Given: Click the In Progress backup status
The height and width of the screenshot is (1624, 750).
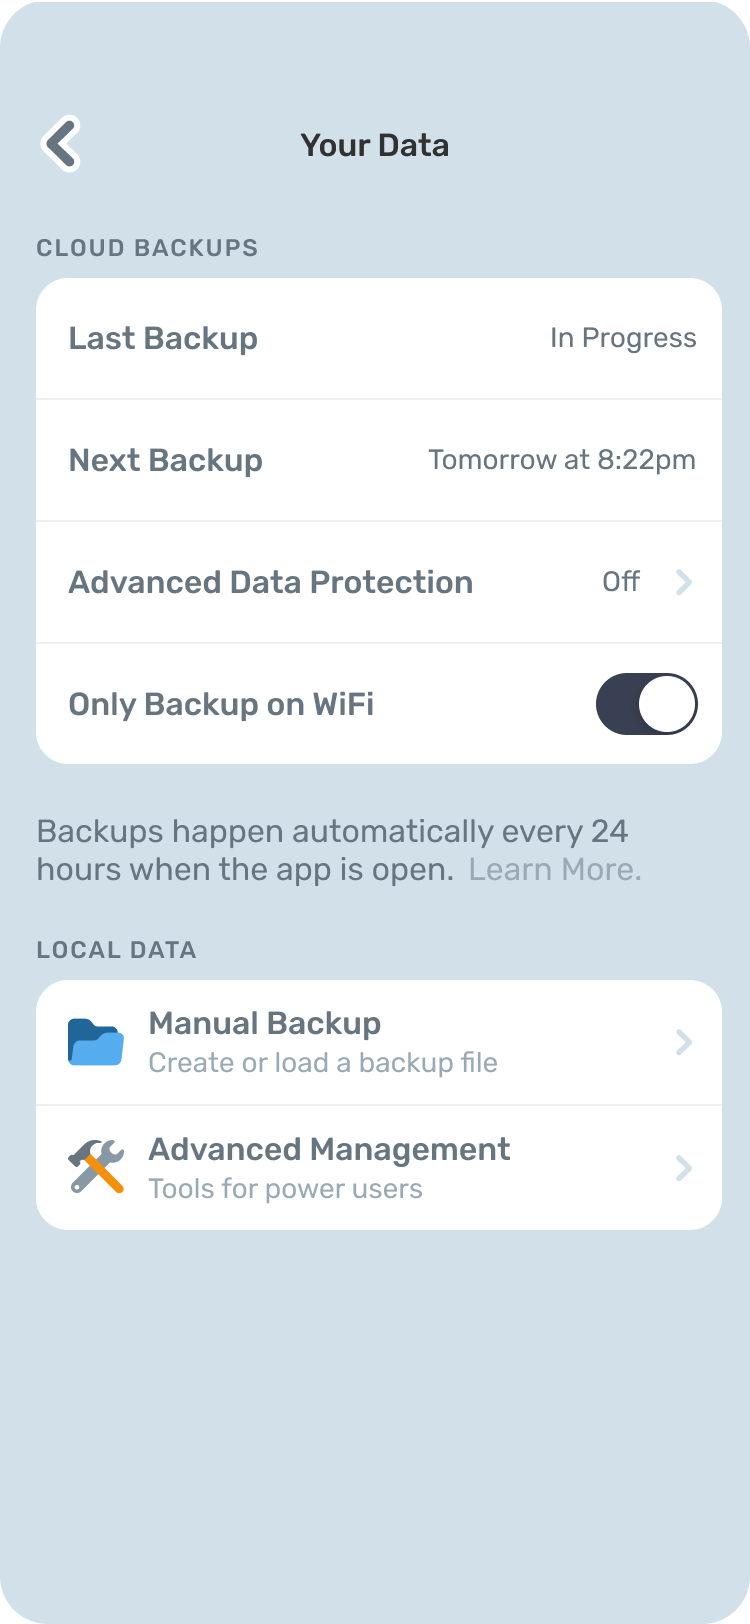Looking at the screenshot, I should coord(623,338).
